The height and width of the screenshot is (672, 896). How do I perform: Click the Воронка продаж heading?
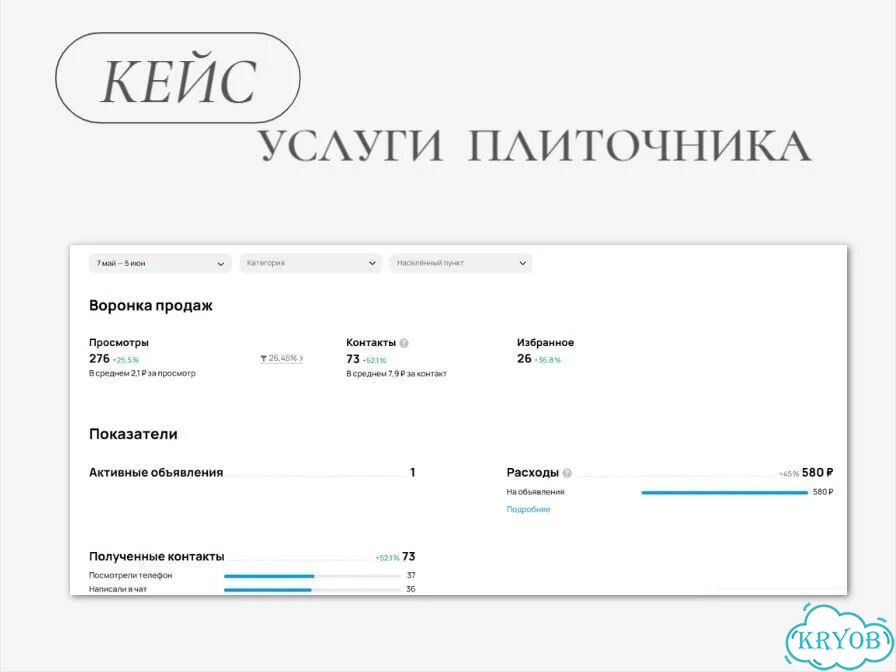click(151, 306)
